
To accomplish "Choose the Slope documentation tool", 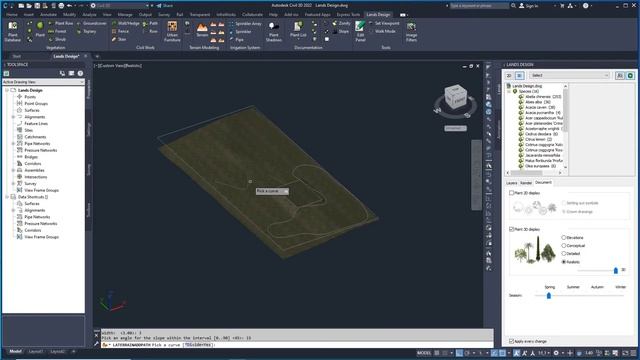I will [x=341, y=31].
